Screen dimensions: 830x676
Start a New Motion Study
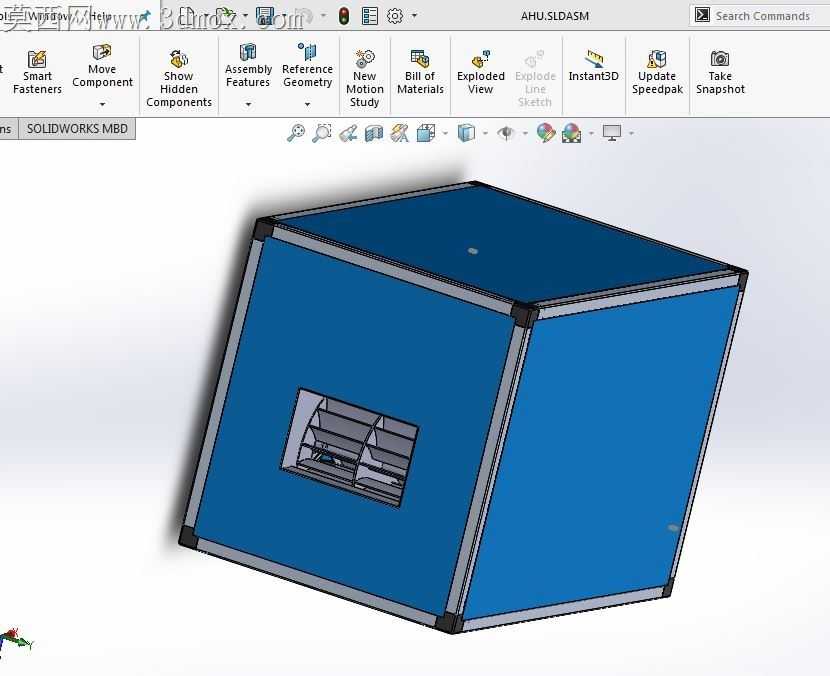[x=364, y=79]
